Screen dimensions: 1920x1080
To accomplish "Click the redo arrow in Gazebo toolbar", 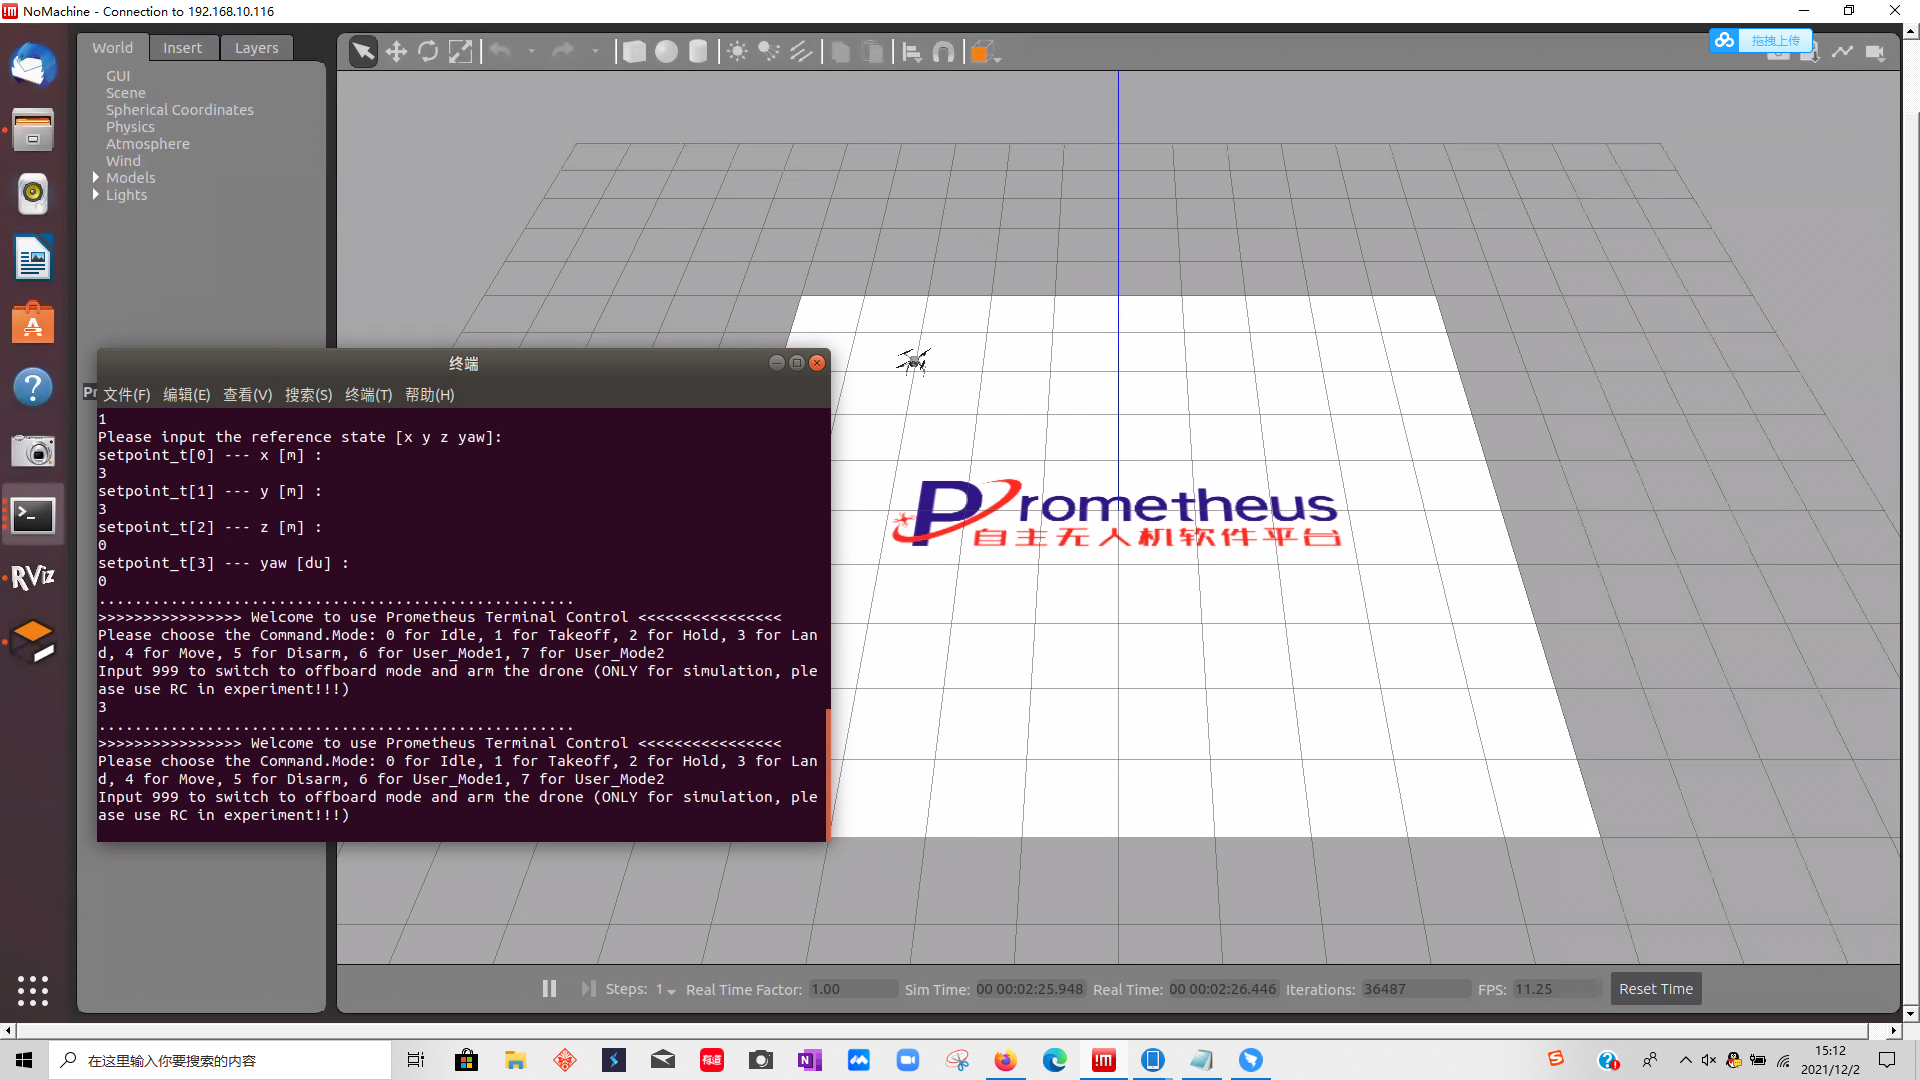I will pyautogui.click(x=563, y=51).
